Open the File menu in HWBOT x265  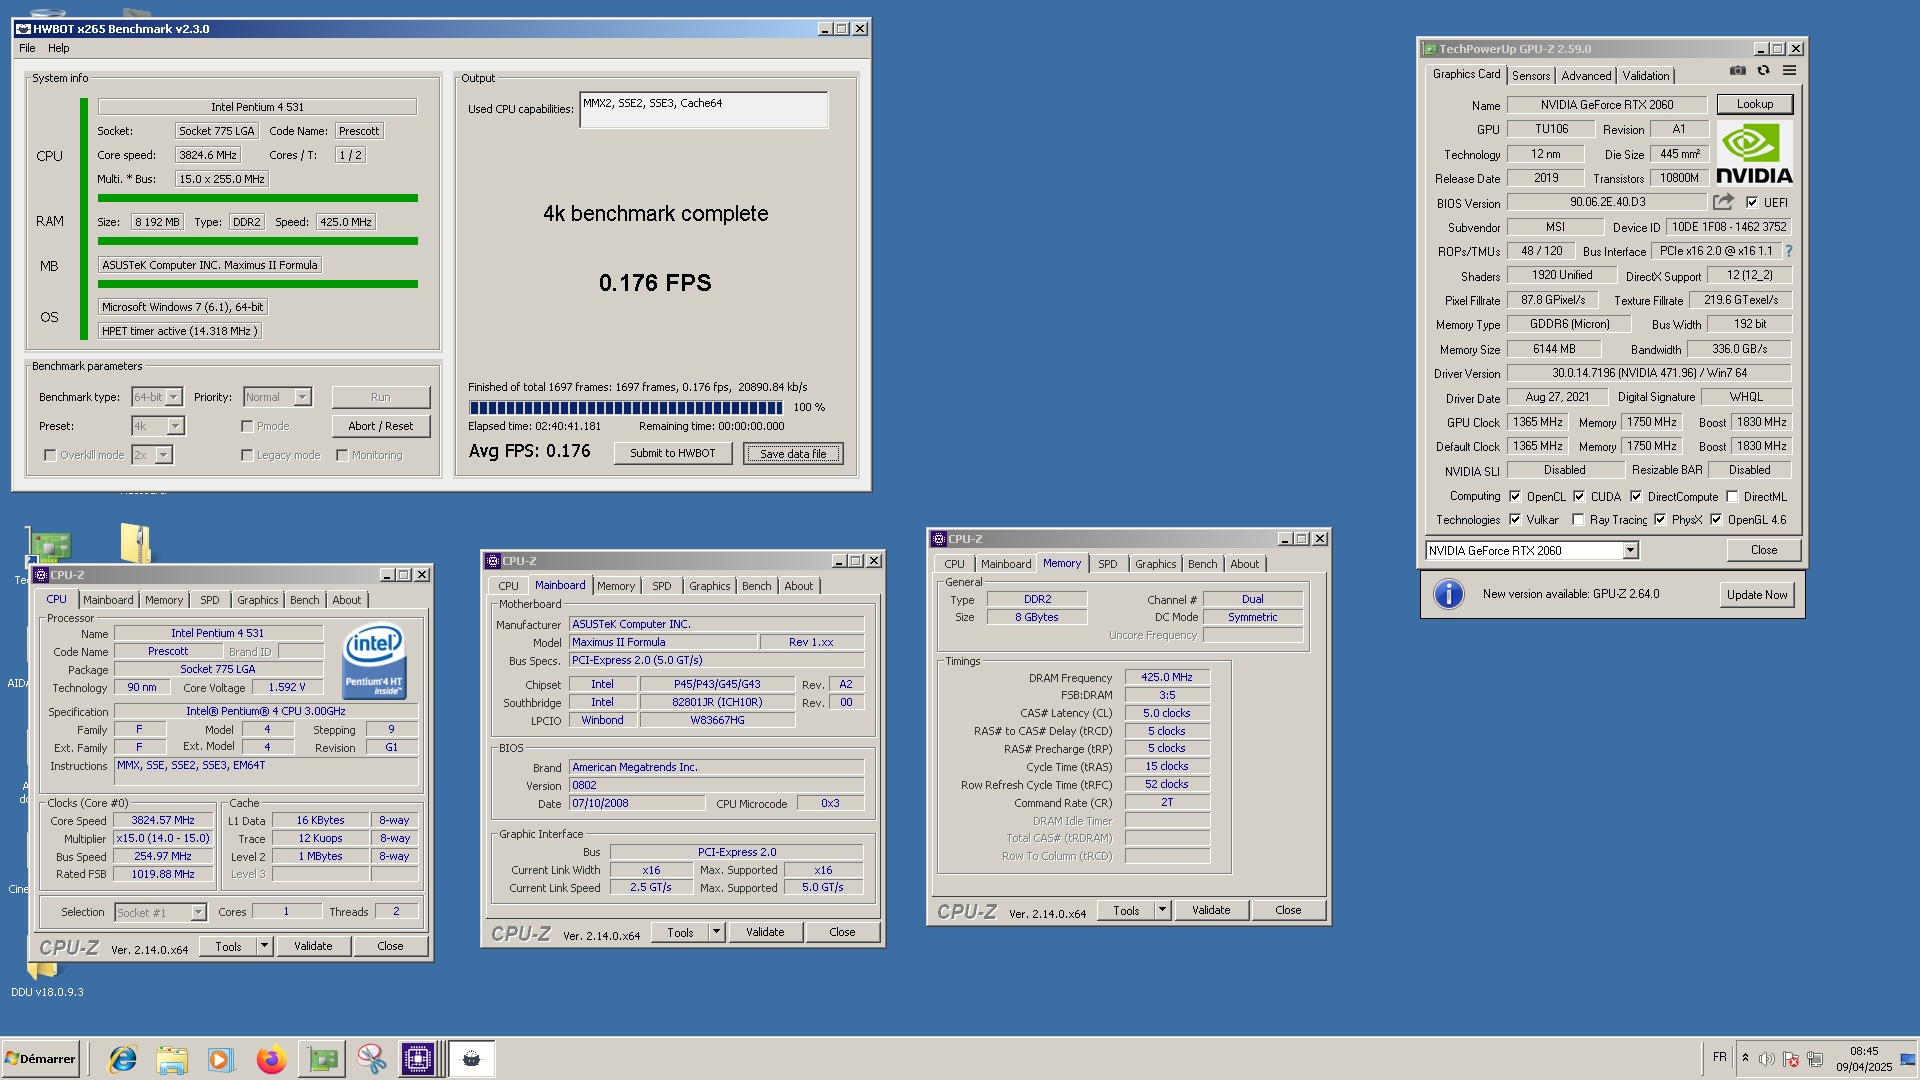(27, 48)
